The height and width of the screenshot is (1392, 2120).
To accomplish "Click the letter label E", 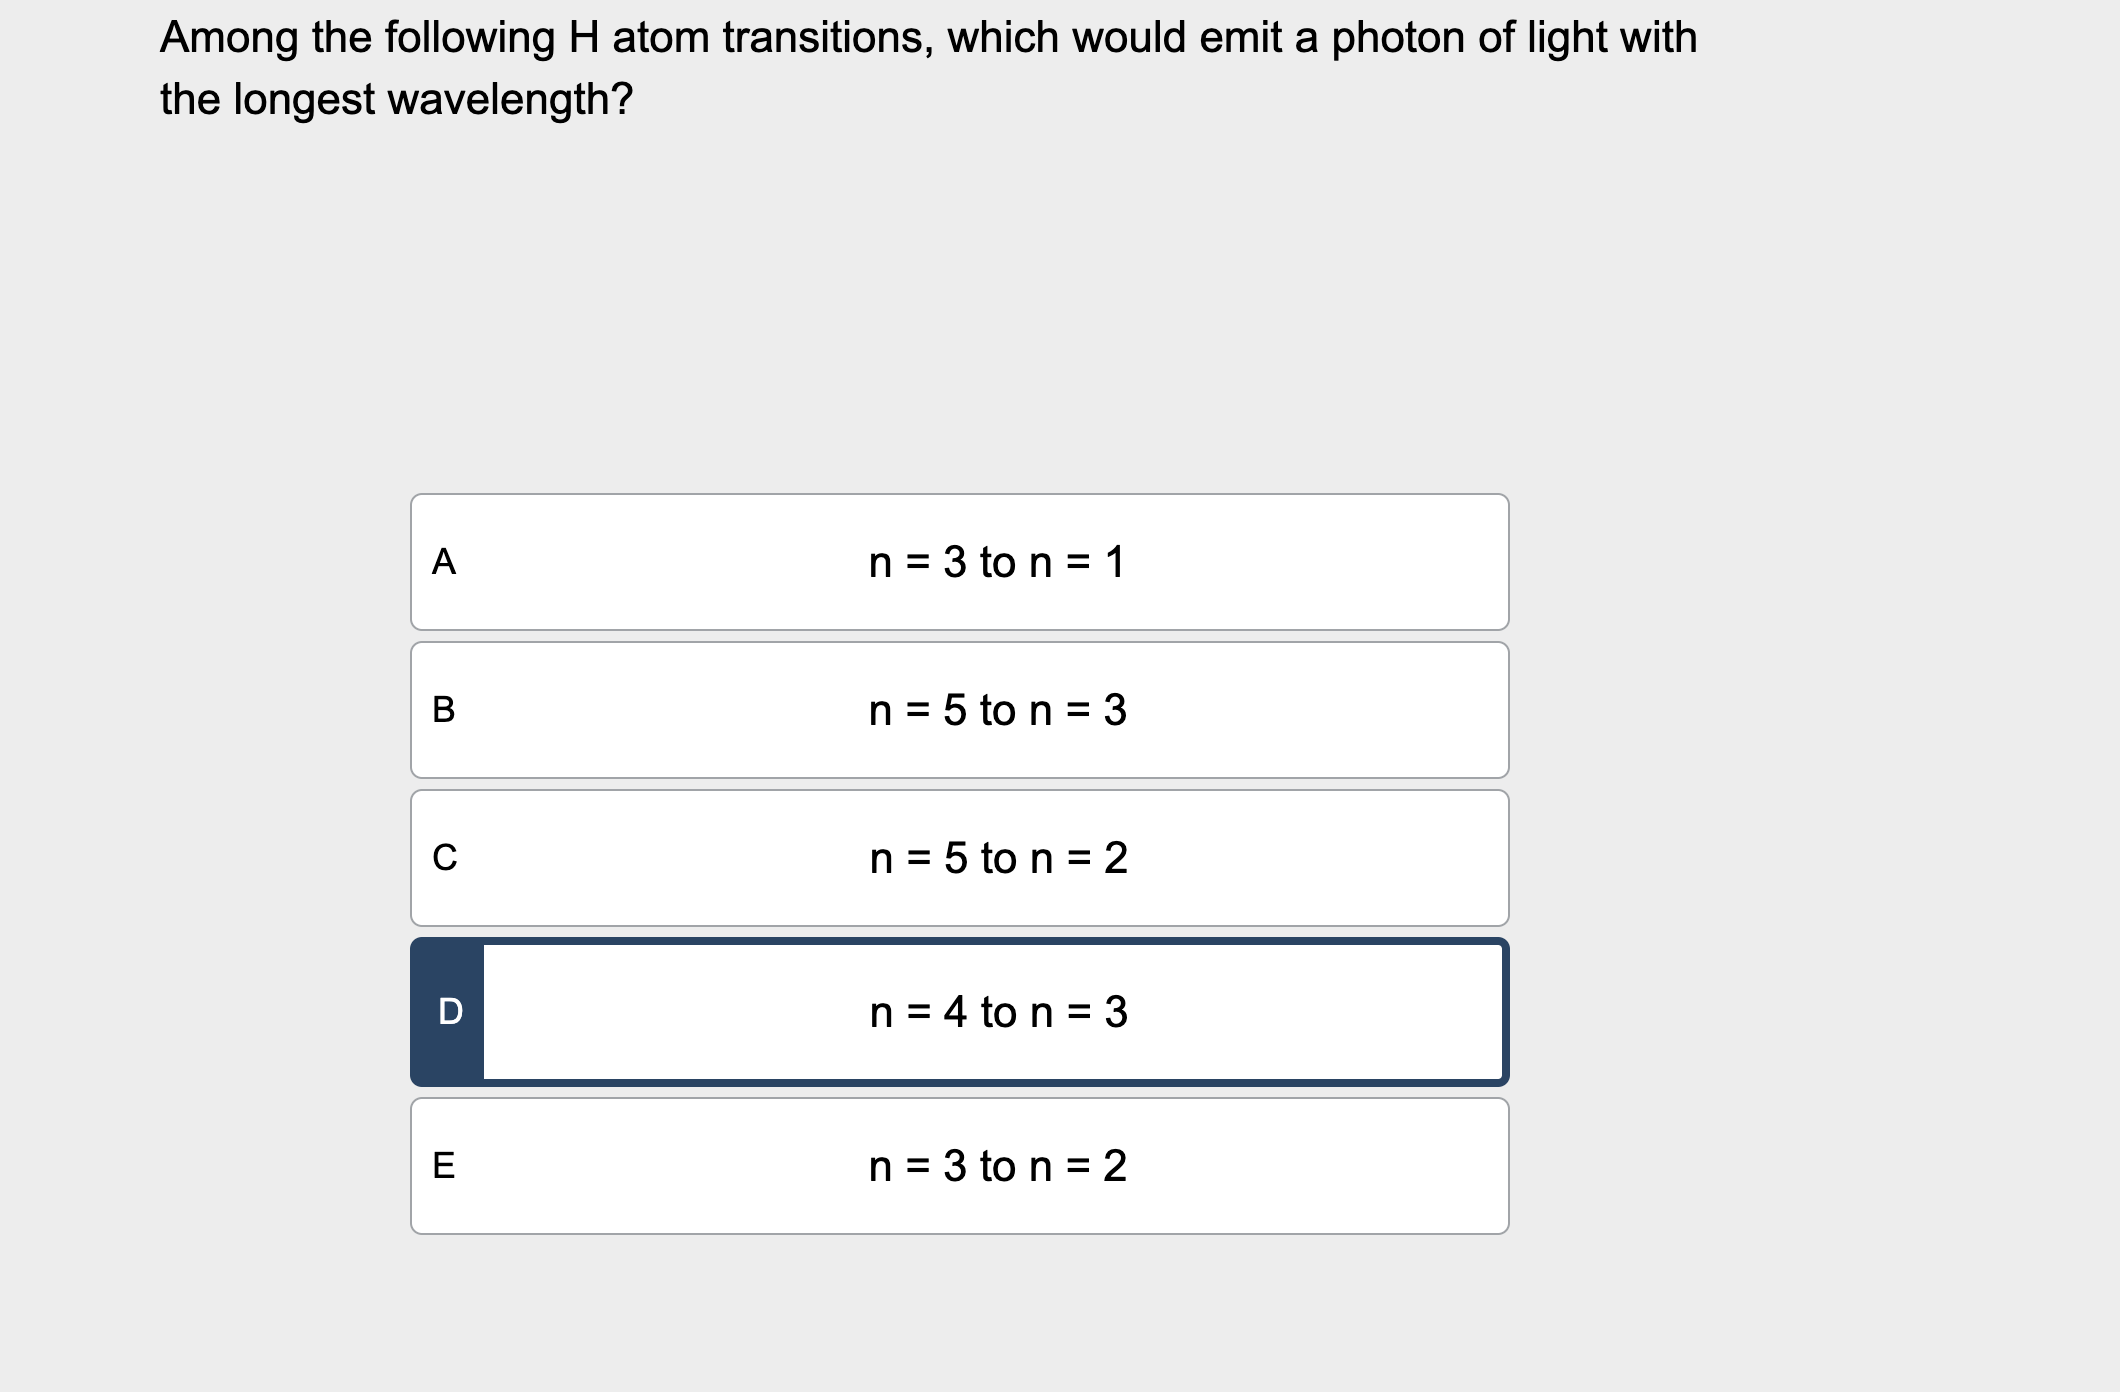I will coord(446,1164).
